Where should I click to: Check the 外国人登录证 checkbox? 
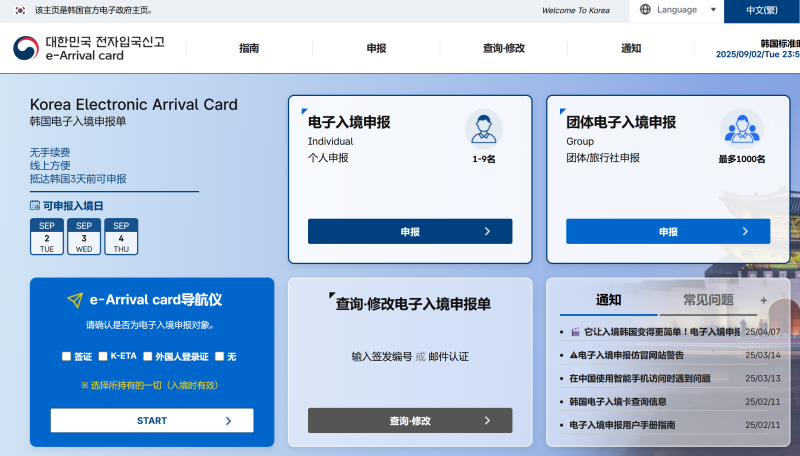click(x=147, y=356)
